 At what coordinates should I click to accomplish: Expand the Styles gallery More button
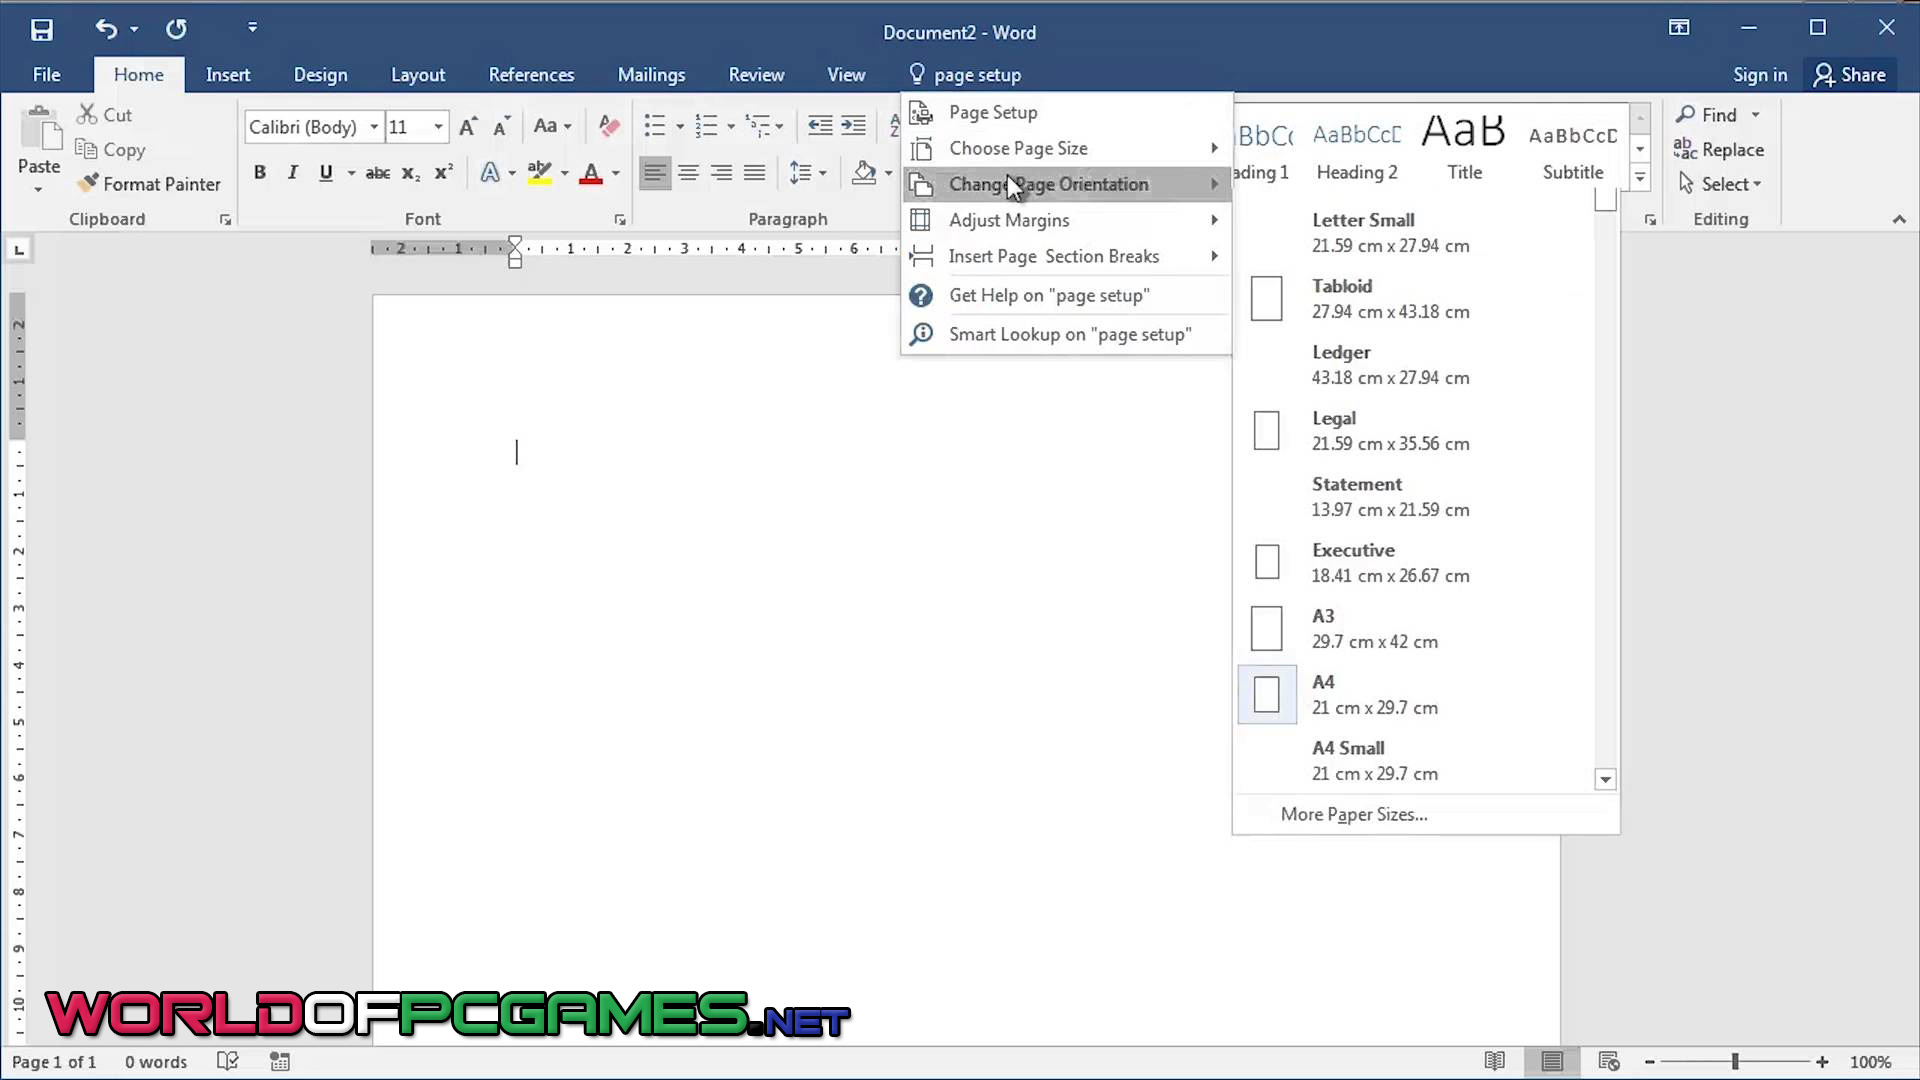point(1640,178)
